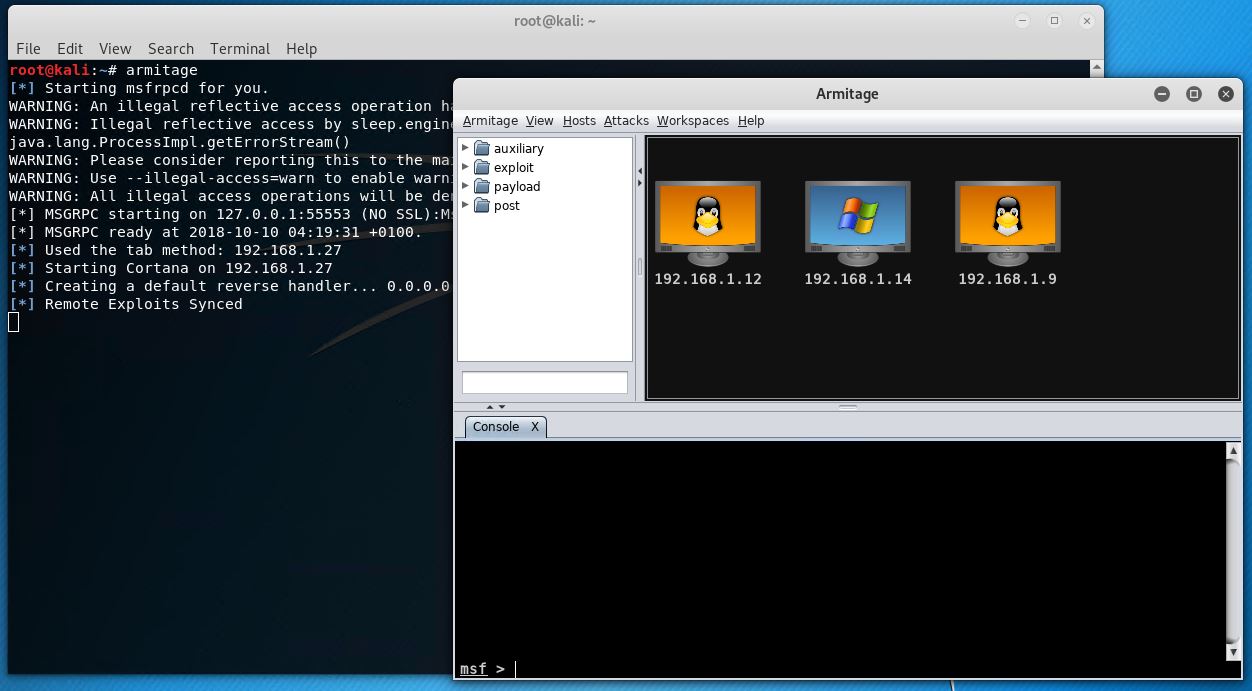Click the module panel divider arrows

(x=640, y=177)
